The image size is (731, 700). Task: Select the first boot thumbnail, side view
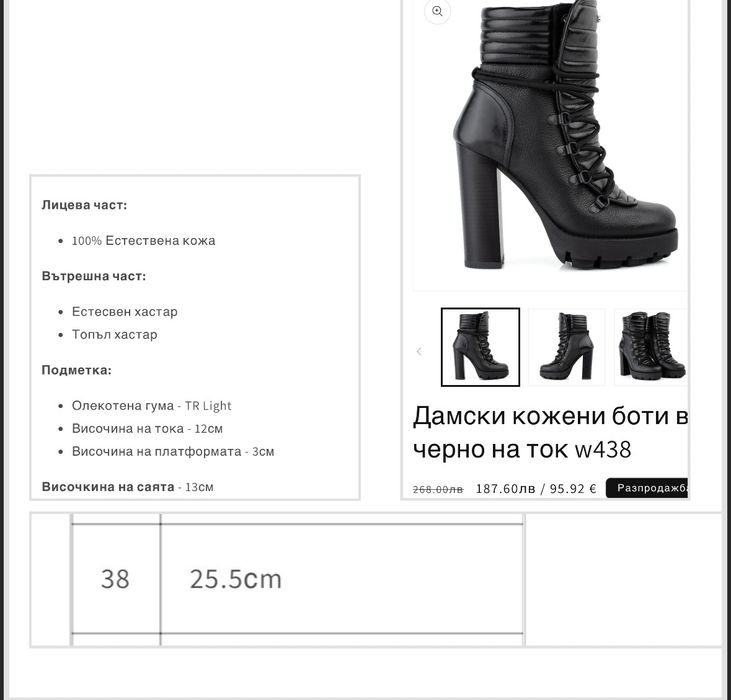tap(480, 347)
